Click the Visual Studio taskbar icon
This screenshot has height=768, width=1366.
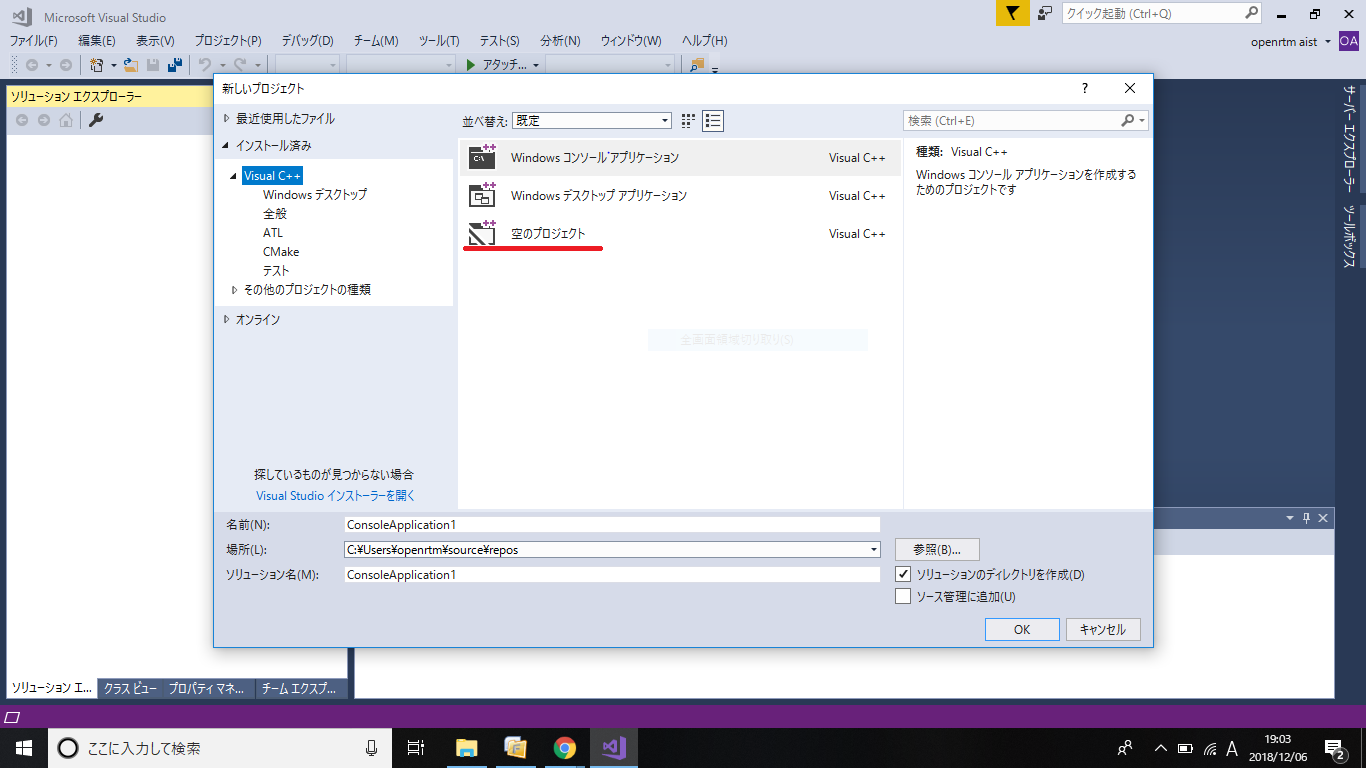tap(614, 748)
